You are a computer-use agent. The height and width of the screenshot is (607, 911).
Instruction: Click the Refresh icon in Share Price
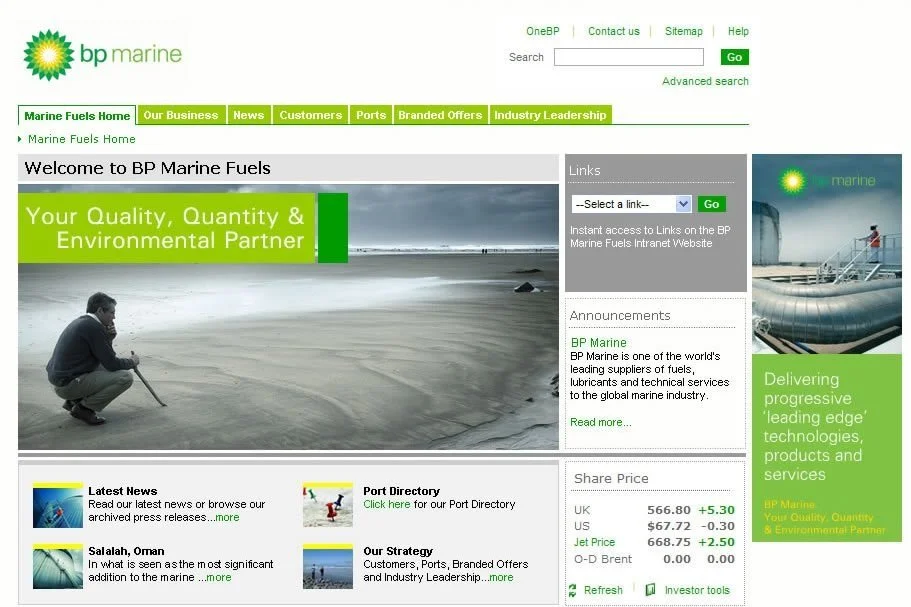(572, 590)
